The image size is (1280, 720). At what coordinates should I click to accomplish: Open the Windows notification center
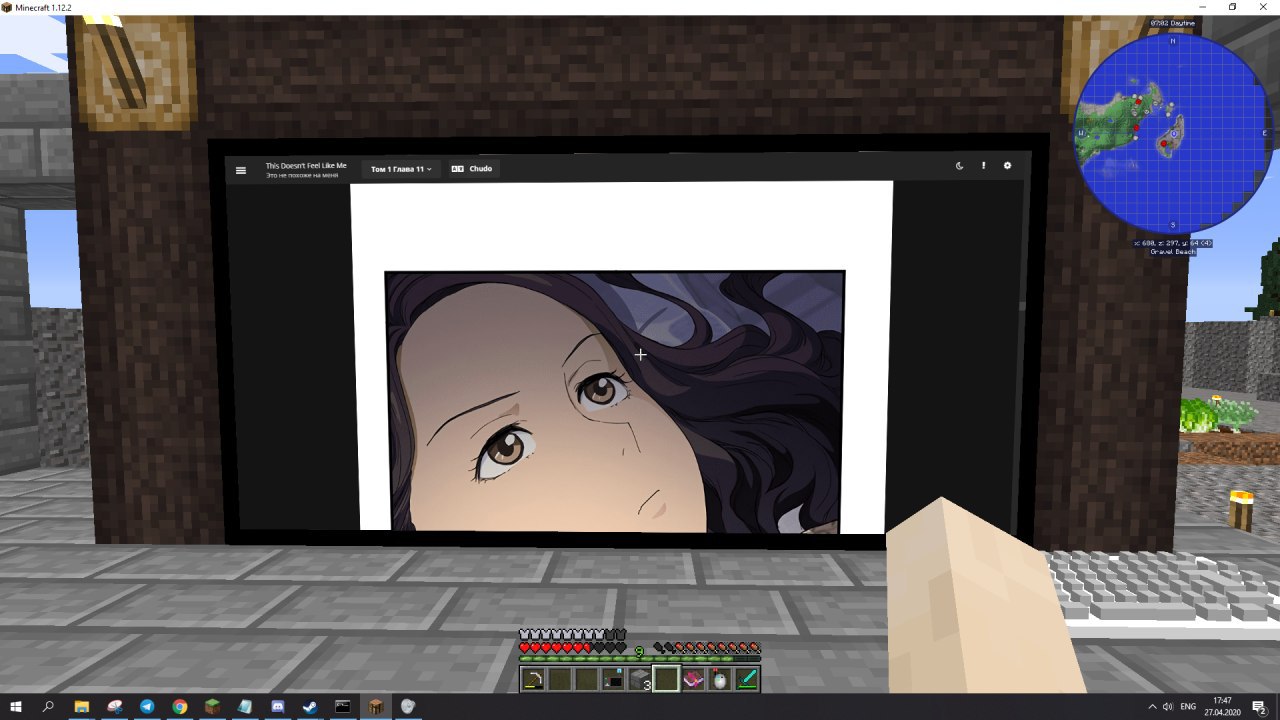click(1260, 707)
